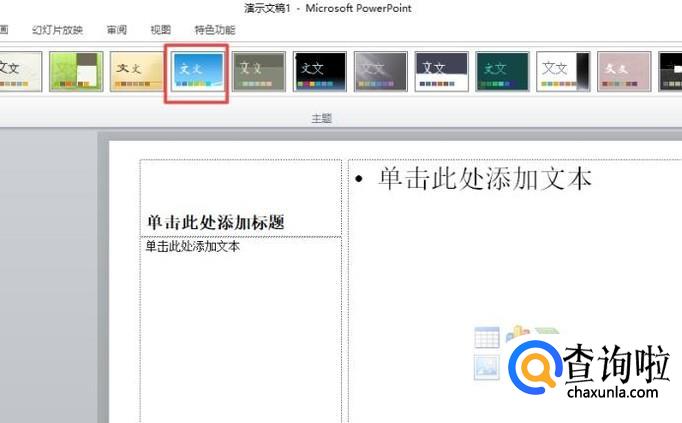Apply the beige theme at left edge
This screenshot has width=682, height=423.
[20, 72]
